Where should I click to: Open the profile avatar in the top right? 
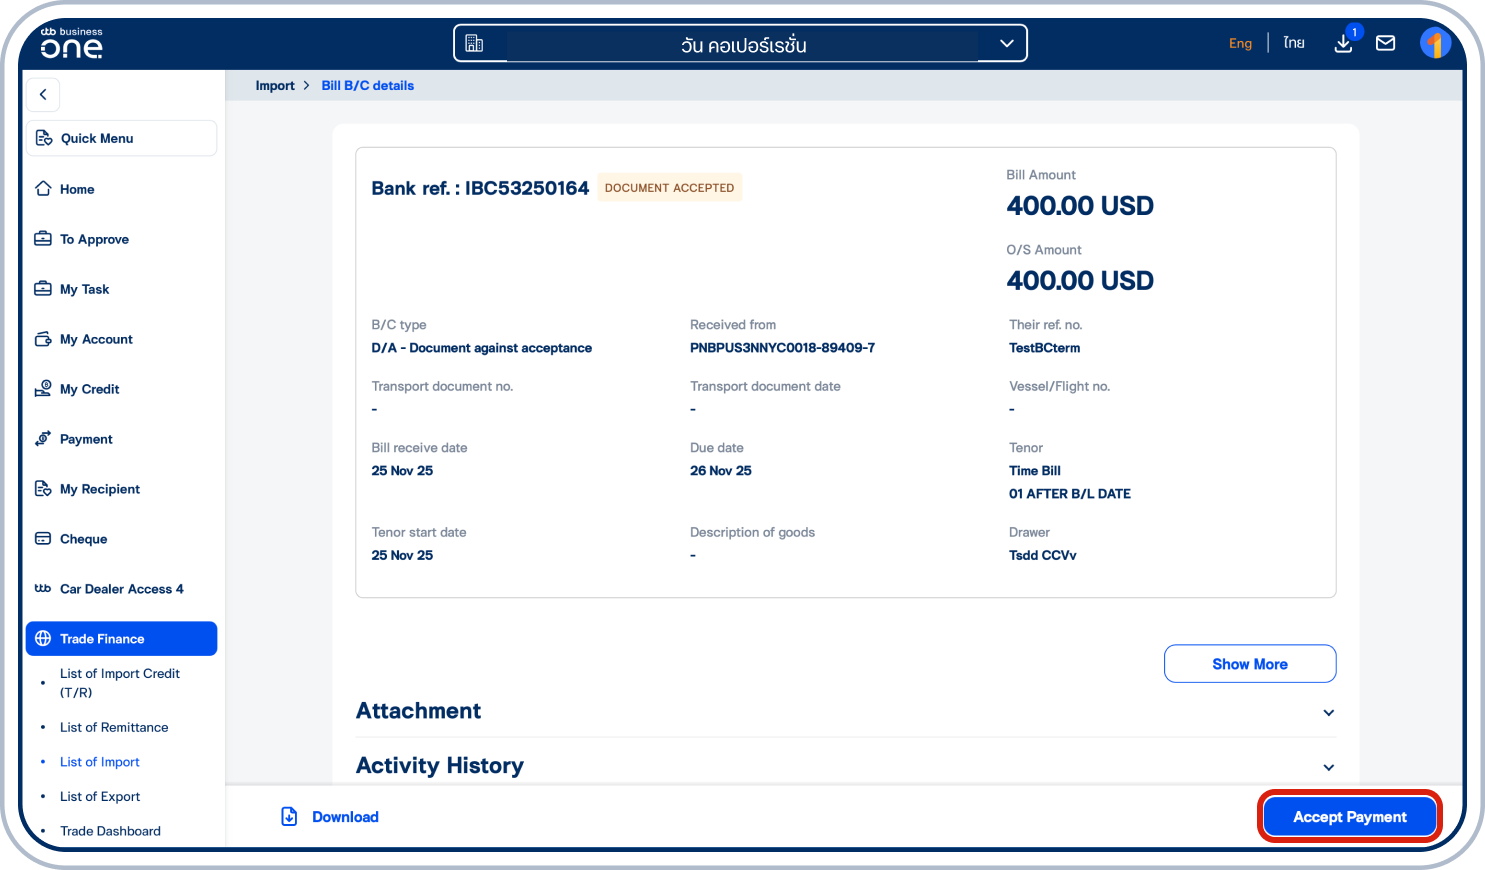click(x=1435, y=42)
